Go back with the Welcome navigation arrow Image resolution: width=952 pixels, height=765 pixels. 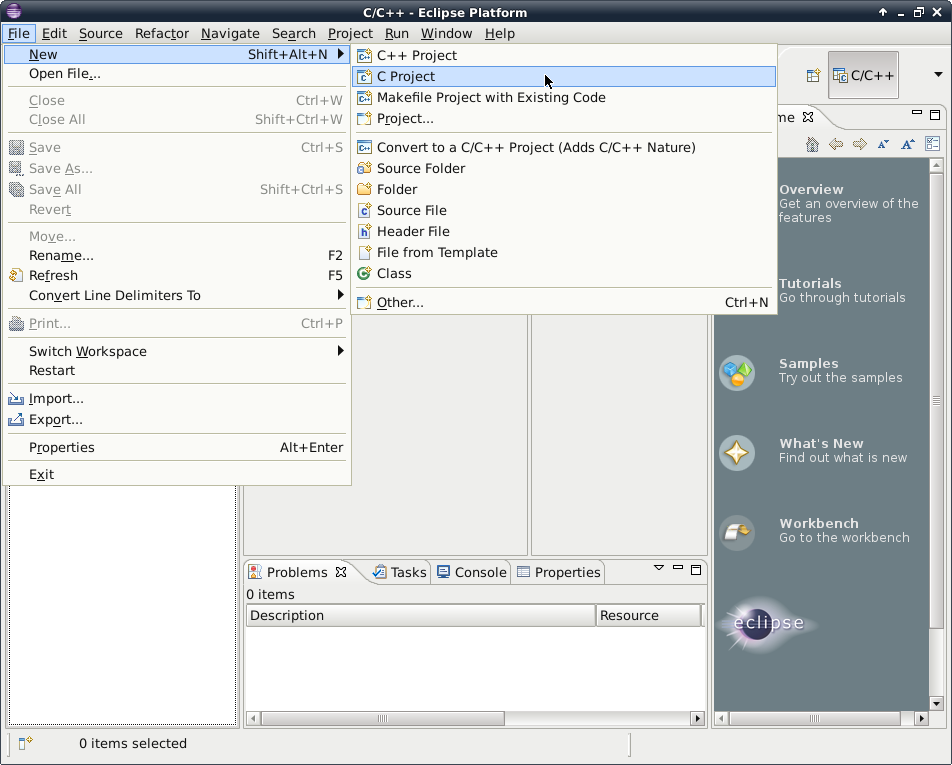point(836,144)
